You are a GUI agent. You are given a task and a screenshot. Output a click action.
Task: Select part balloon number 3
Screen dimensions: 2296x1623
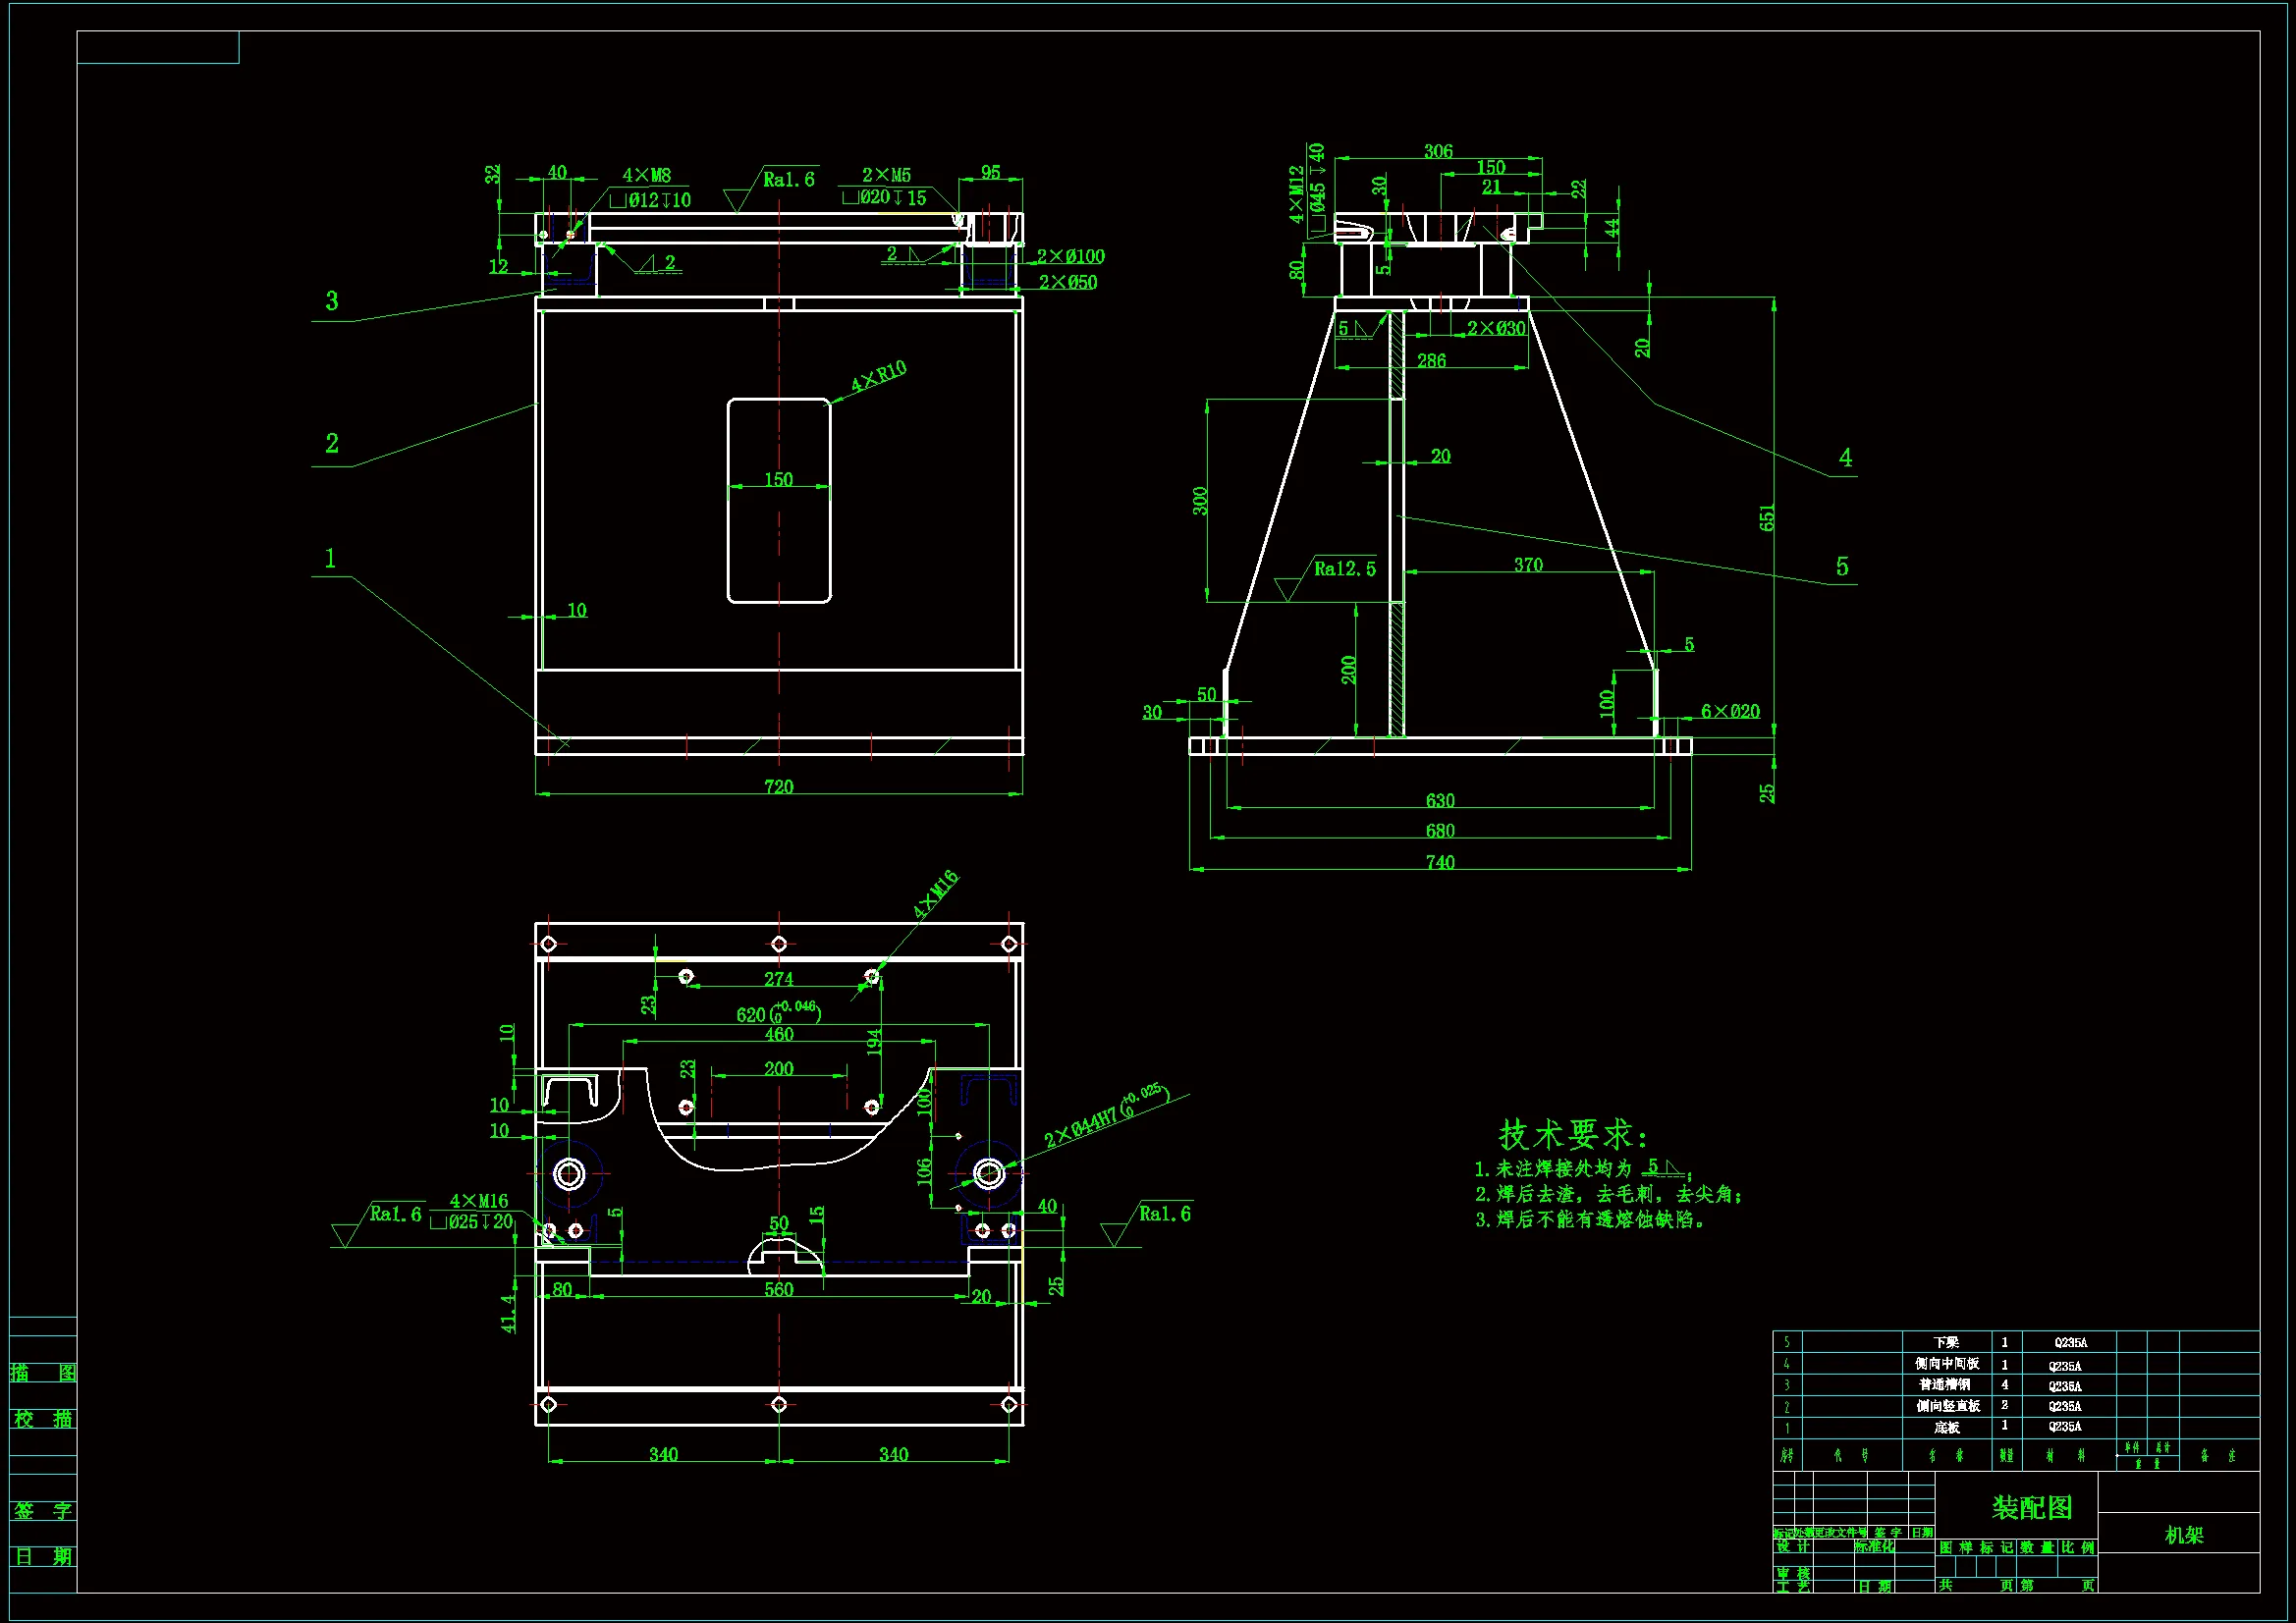(x=332, y=301)
